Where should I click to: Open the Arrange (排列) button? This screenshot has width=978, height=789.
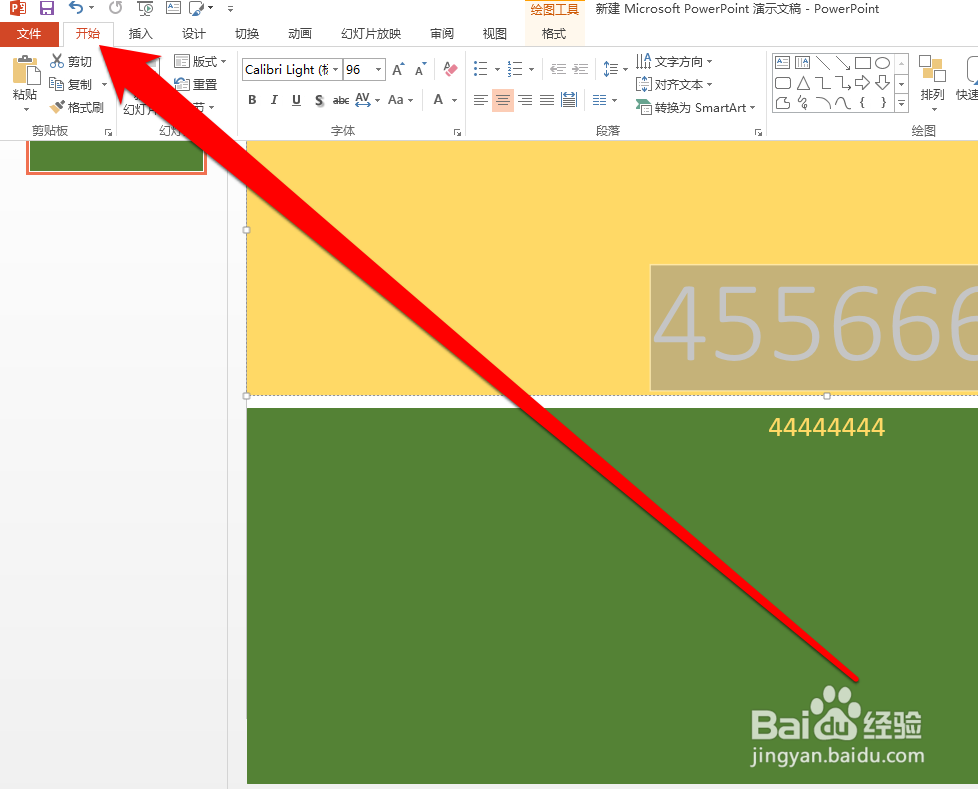(932, 82)
